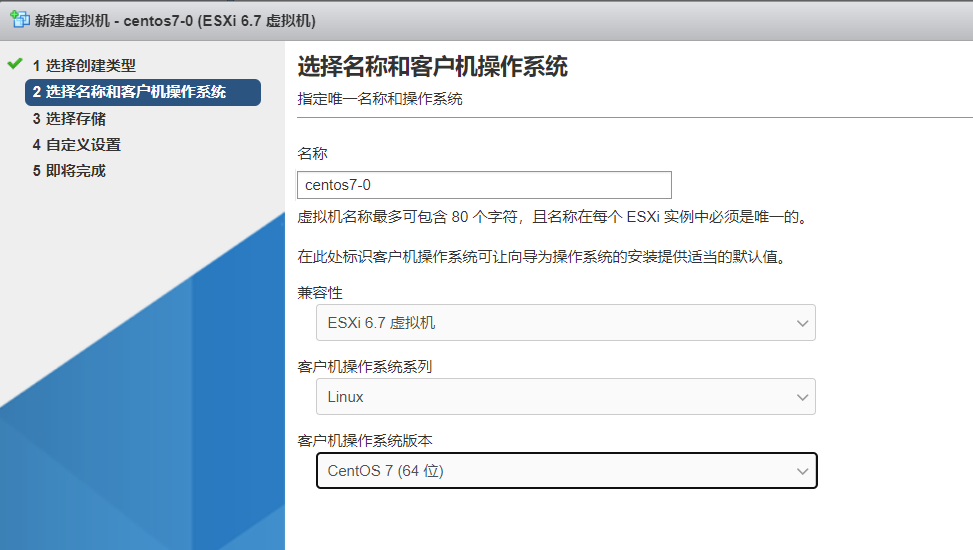Click the 客户机操作系统系列 label

click(365, 366)
